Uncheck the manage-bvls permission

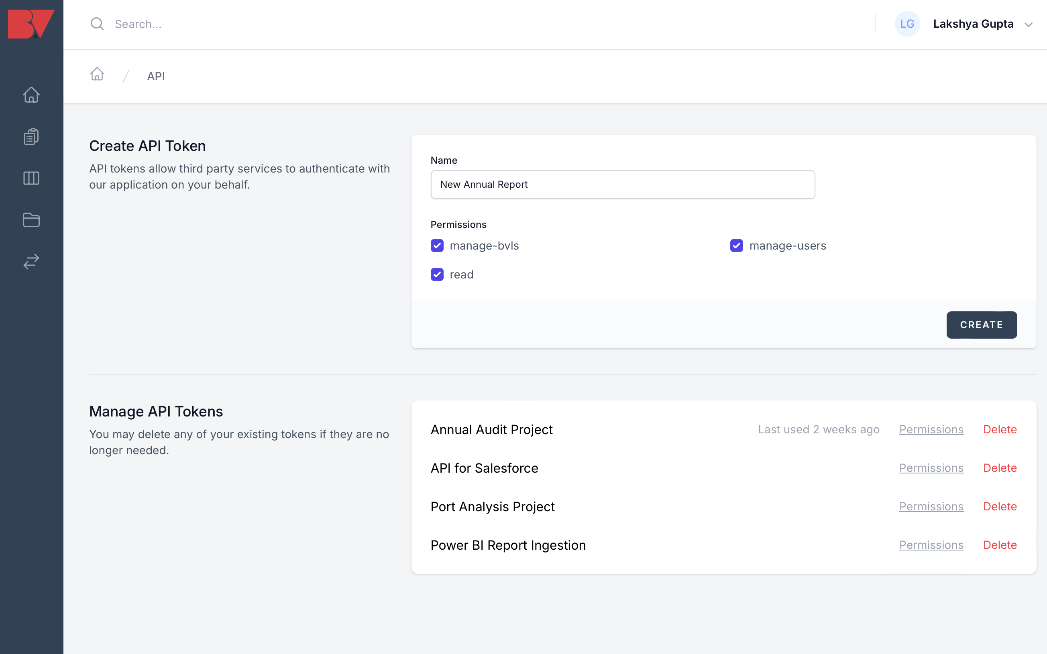(x=437, y=246)
